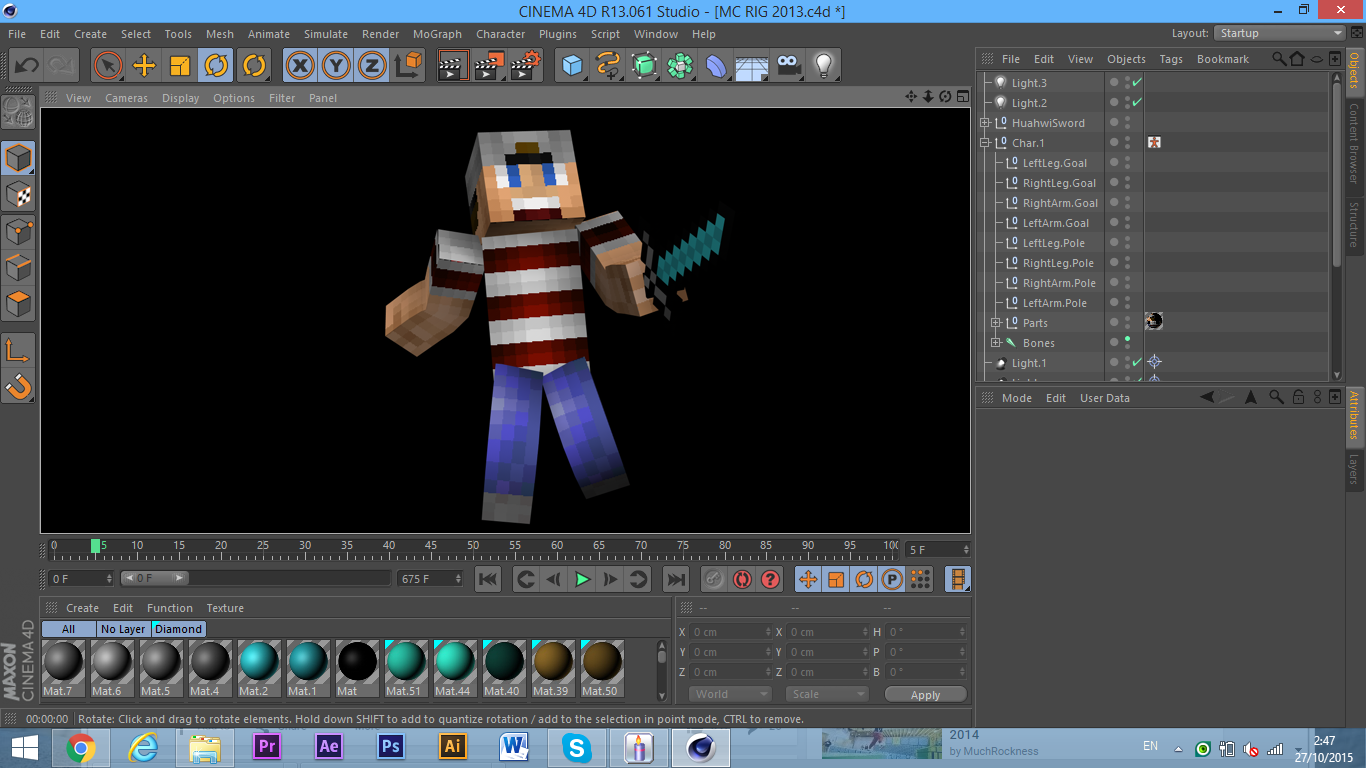Select the No Layer materials filter
This screenshot has width=1366, height=768.
pyautogui.click(x=124, y=629)
